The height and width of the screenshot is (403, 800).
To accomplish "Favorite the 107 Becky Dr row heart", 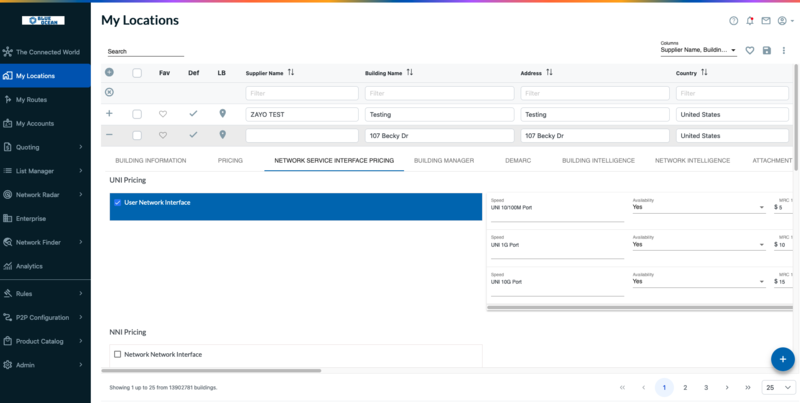I will click(163, 135).
